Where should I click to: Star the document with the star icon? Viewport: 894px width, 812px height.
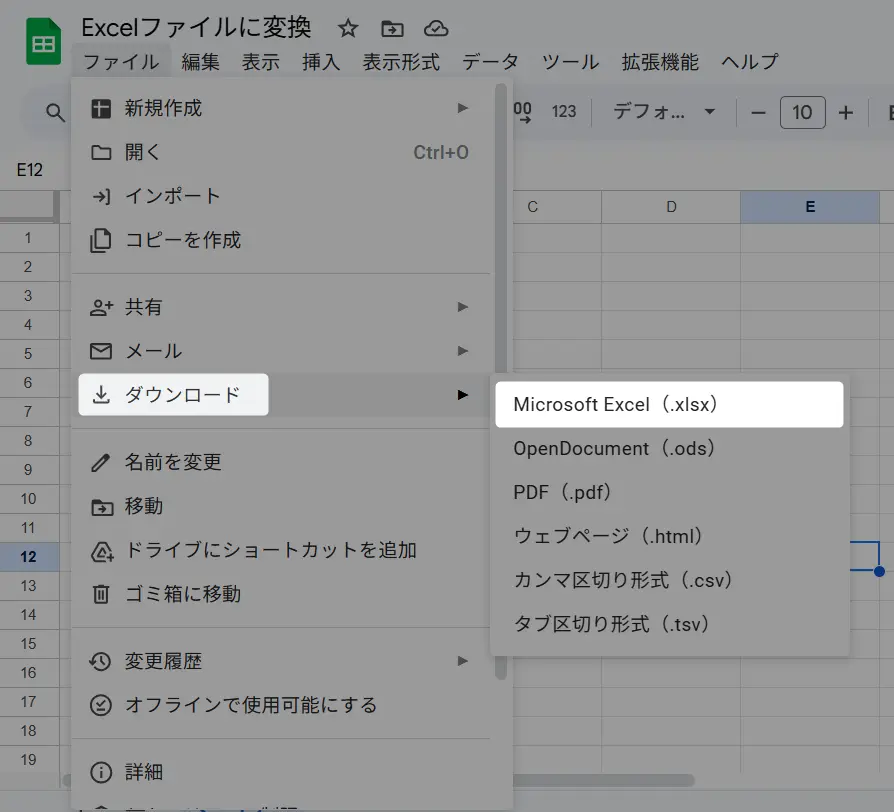pos(348,28)
